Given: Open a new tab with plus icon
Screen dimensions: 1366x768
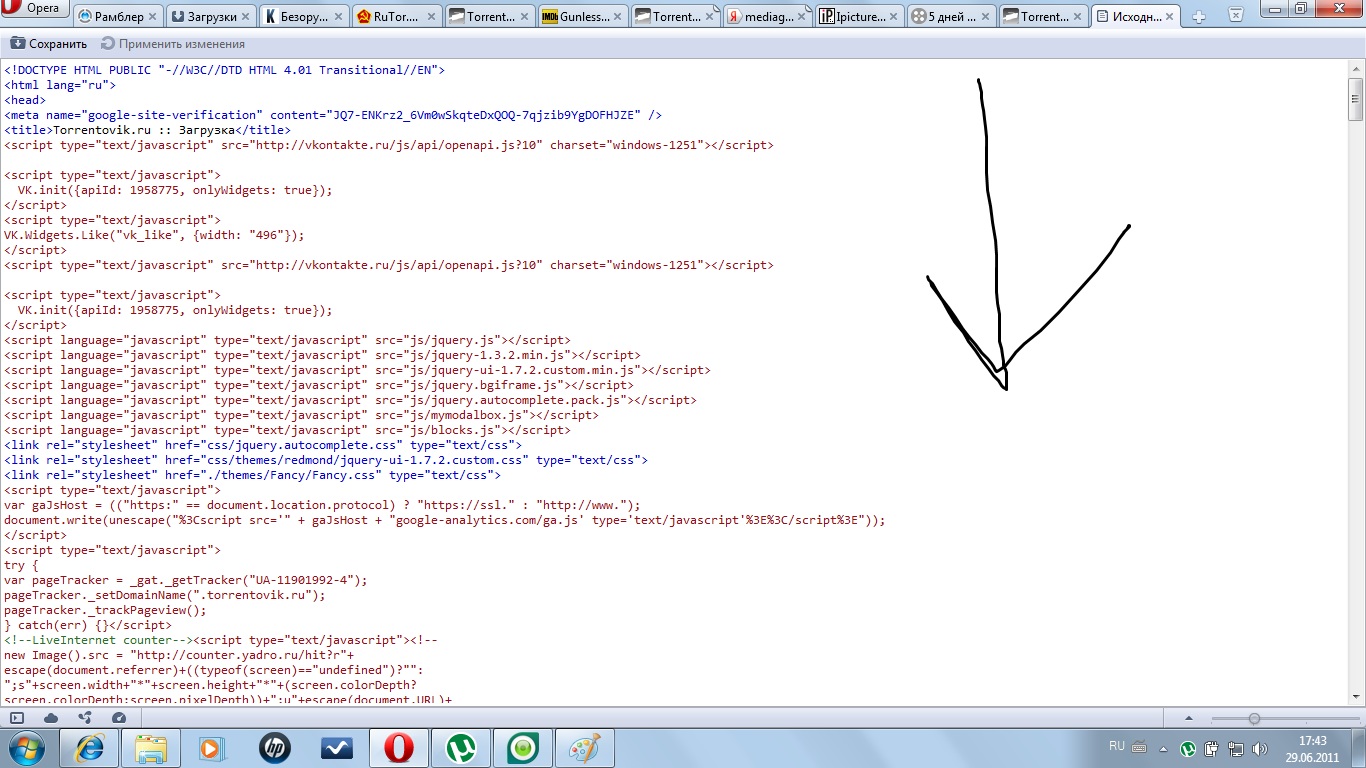Looking at the screenshot, I should point(1200,17).
